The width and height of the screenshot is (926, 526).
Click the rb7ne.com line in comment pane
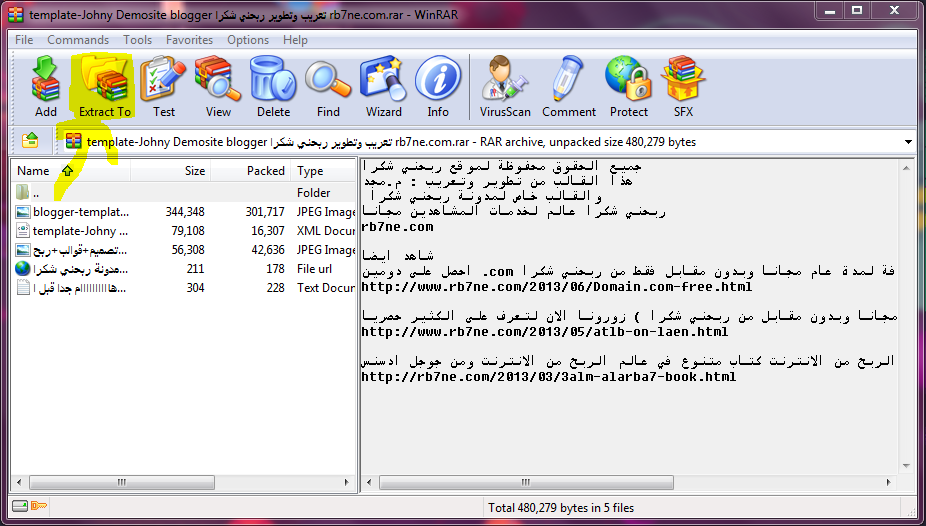coord(397,227)
